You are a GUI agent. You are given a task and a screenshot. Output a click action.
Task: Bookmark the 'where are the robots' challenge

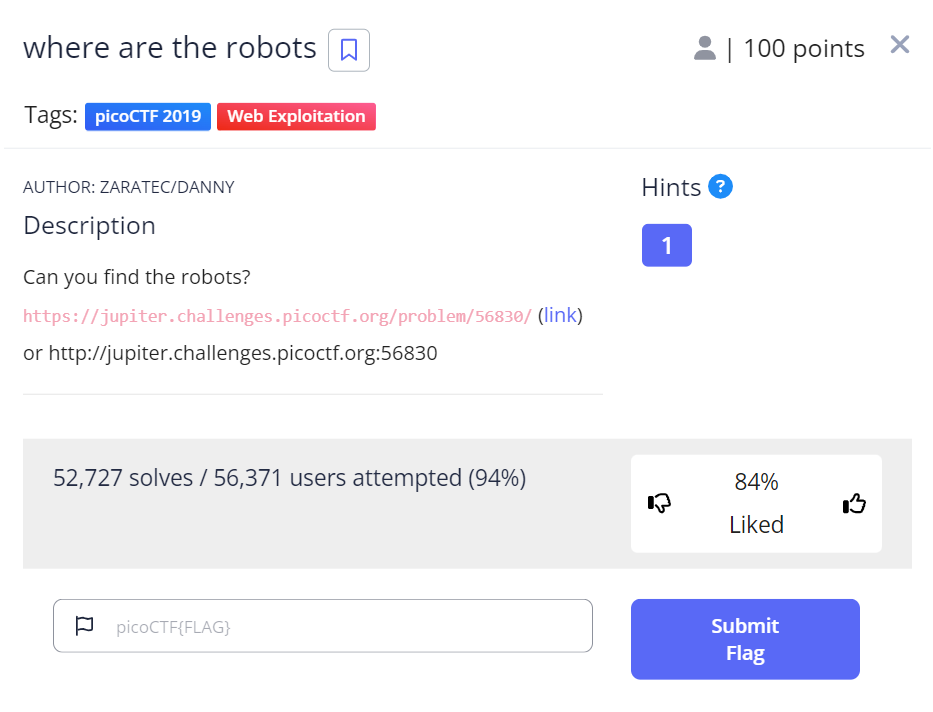[349, 50]
